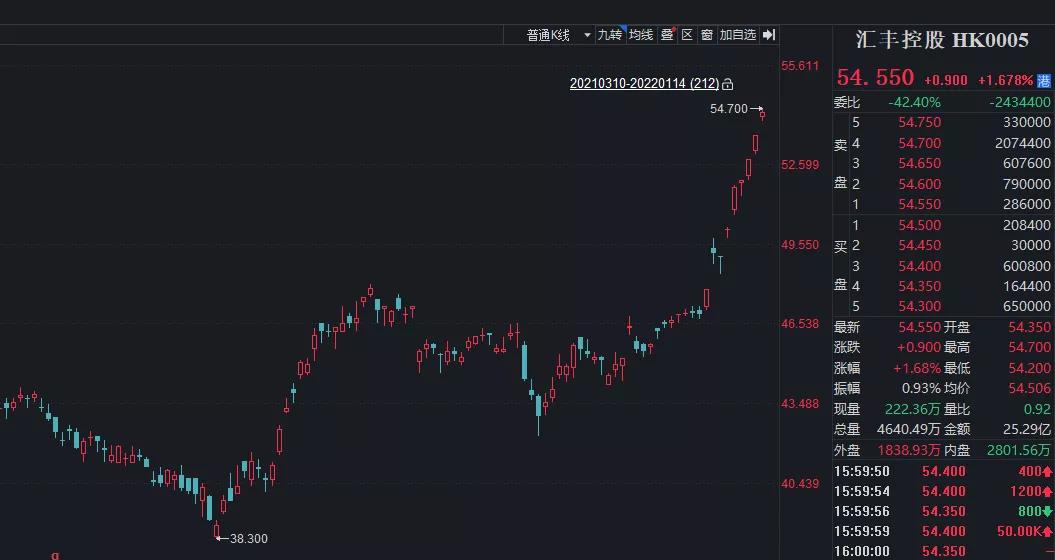The width and height of the screenshot is (1055, 560).
Task: Click the 15:59:59 trade tick row
Action: 943,532
